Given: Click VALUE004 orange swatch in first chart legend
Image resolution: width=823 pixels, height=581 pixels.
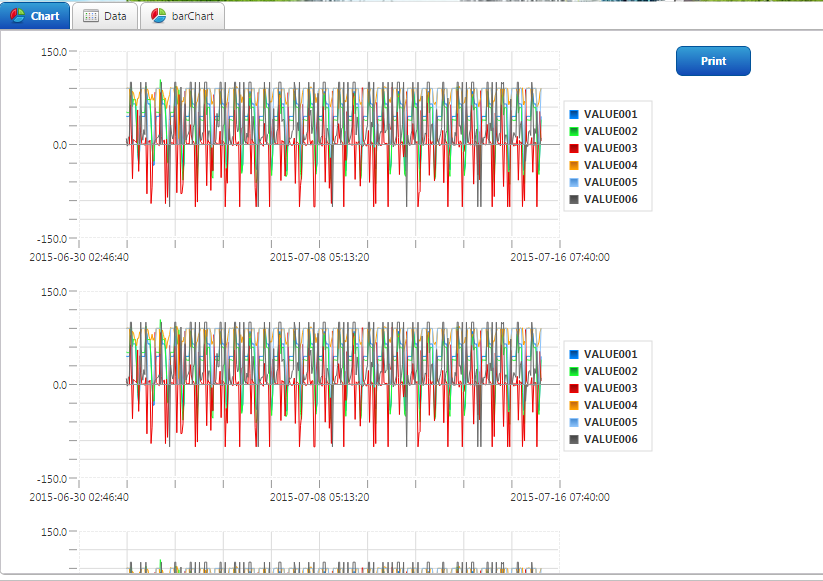Looking at the screenshot, I should [x=574, y=165].
